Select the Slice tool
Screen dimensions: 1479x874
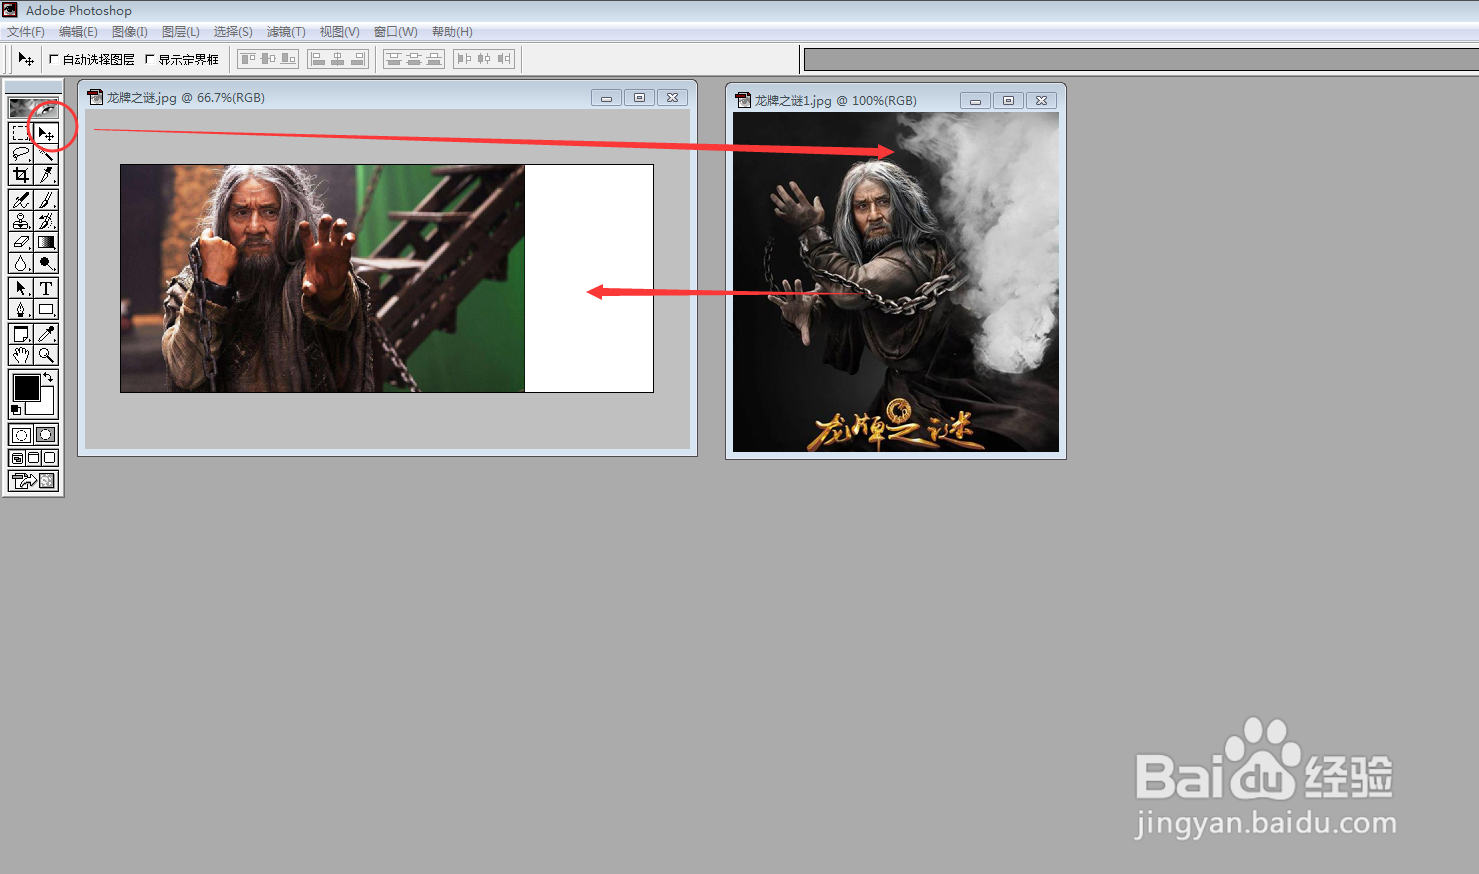coord(46,174)
